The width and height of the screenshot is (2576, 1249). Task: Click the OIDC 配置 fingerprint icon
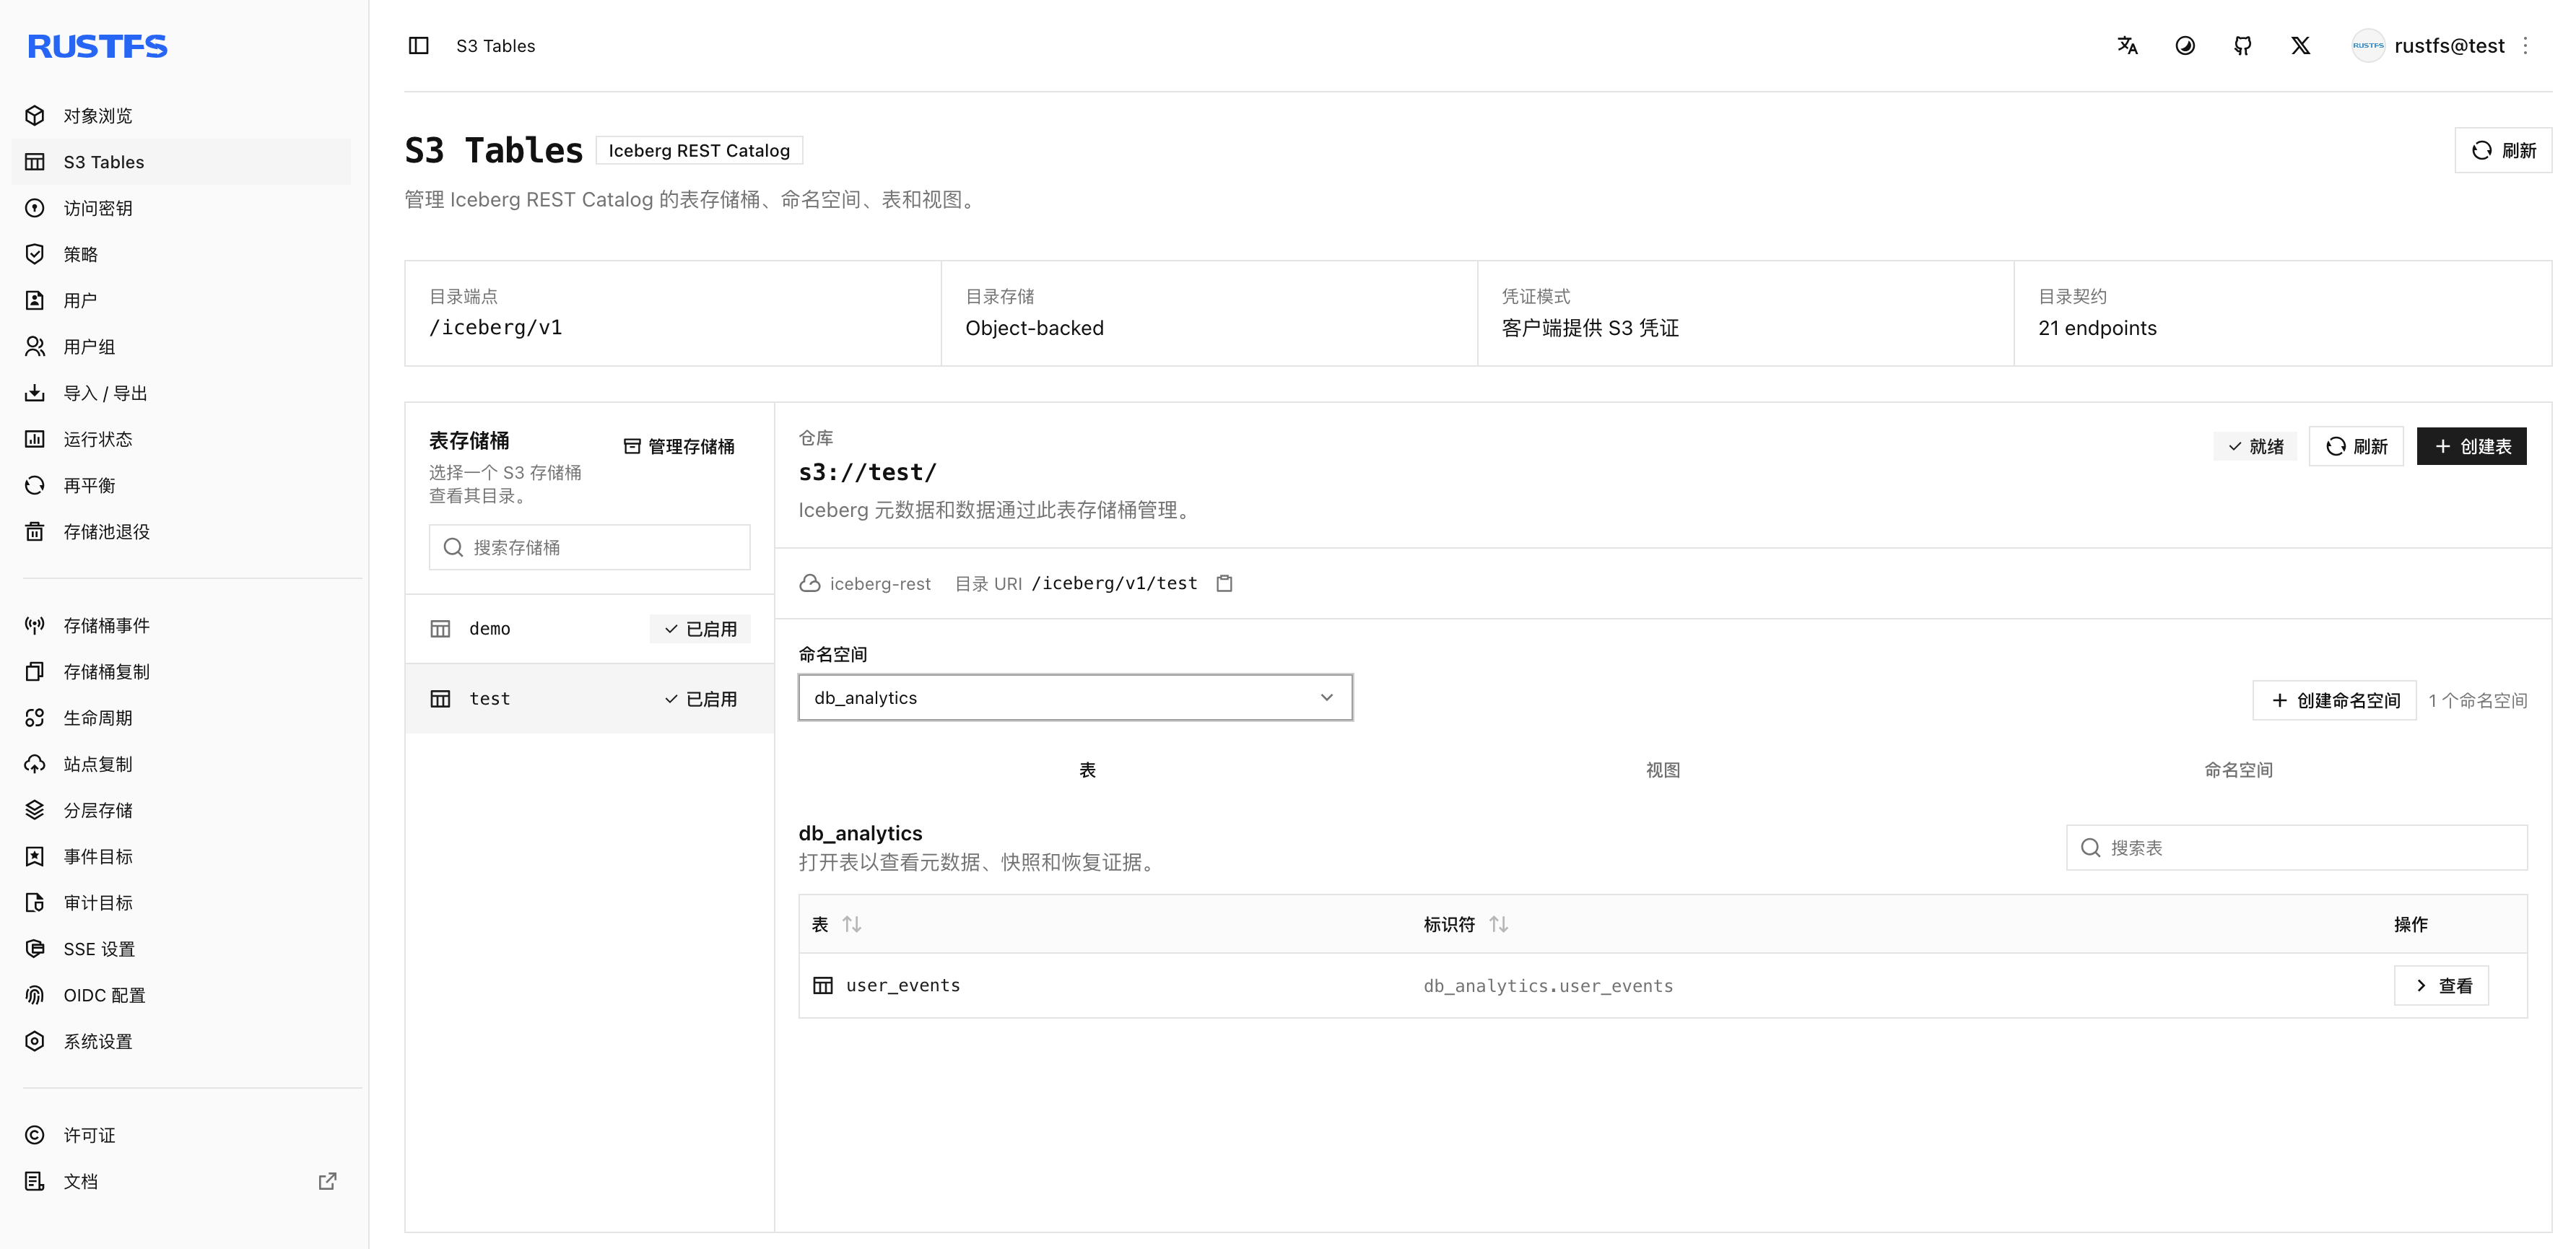coord(35,995)
